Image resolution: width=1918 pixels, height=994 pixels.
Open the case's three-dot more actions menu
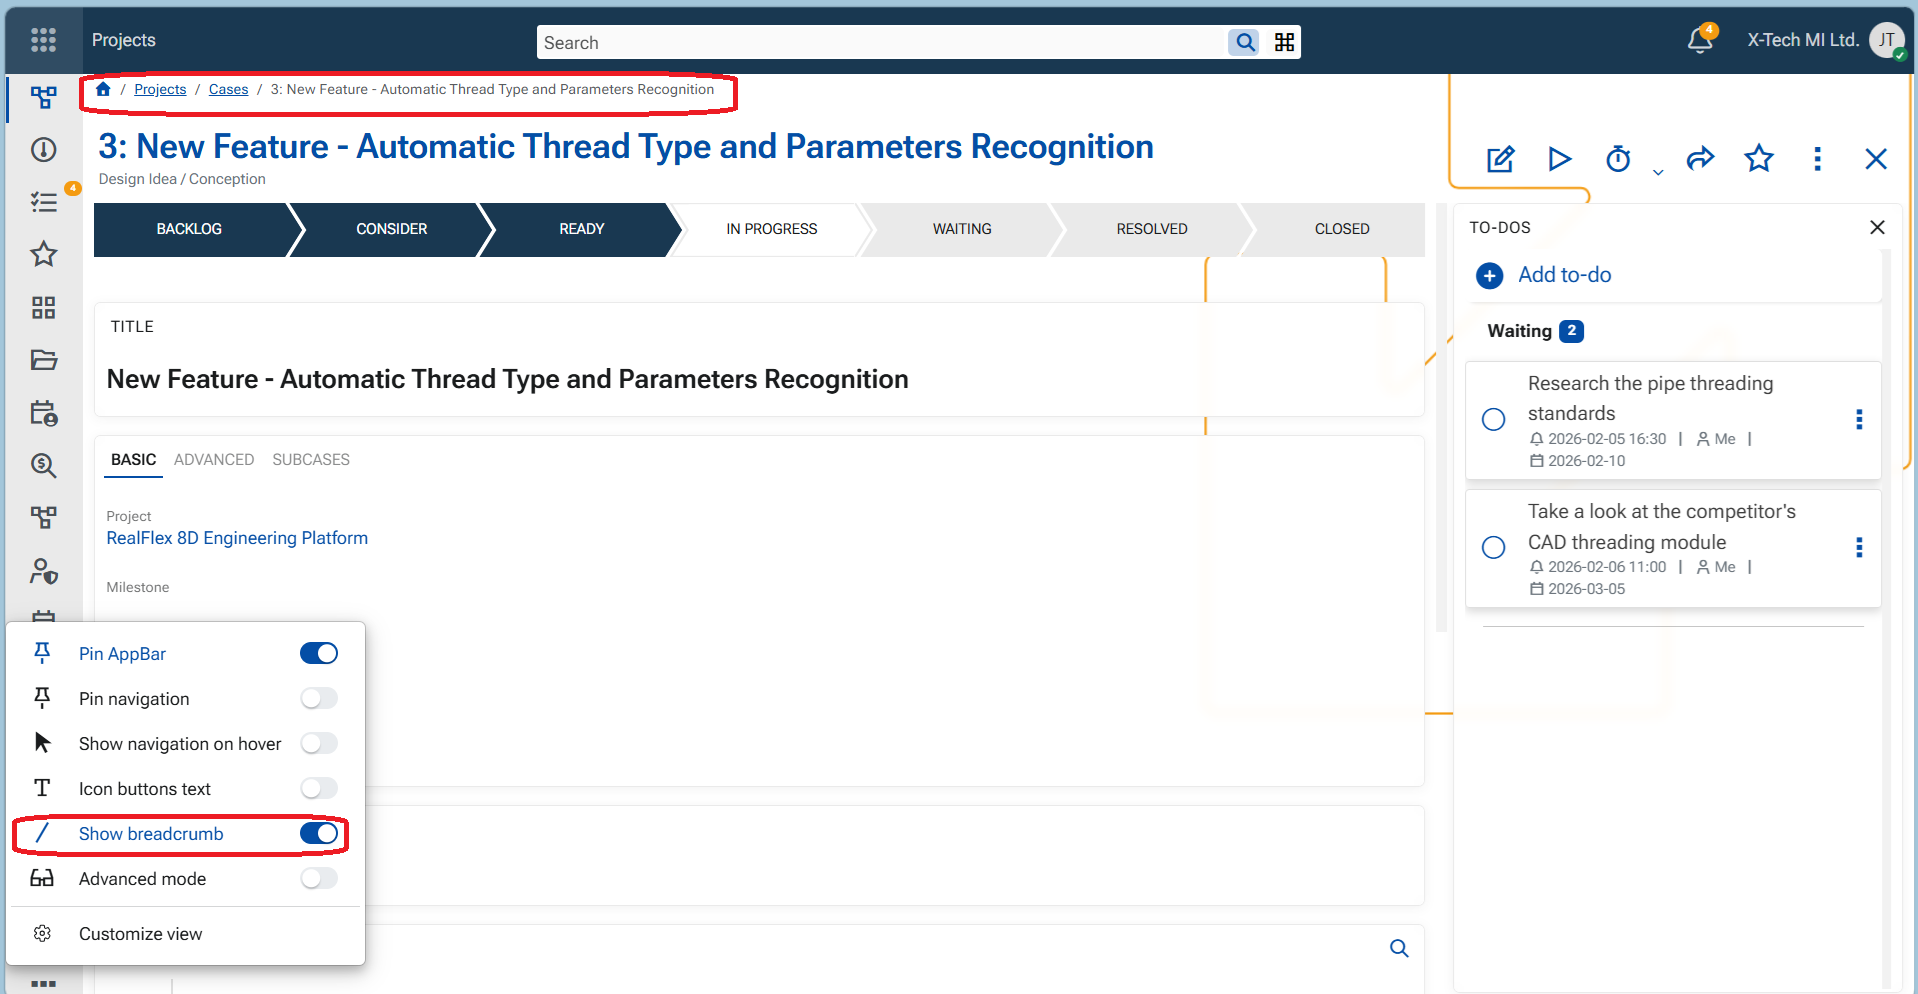[1817, 159]
